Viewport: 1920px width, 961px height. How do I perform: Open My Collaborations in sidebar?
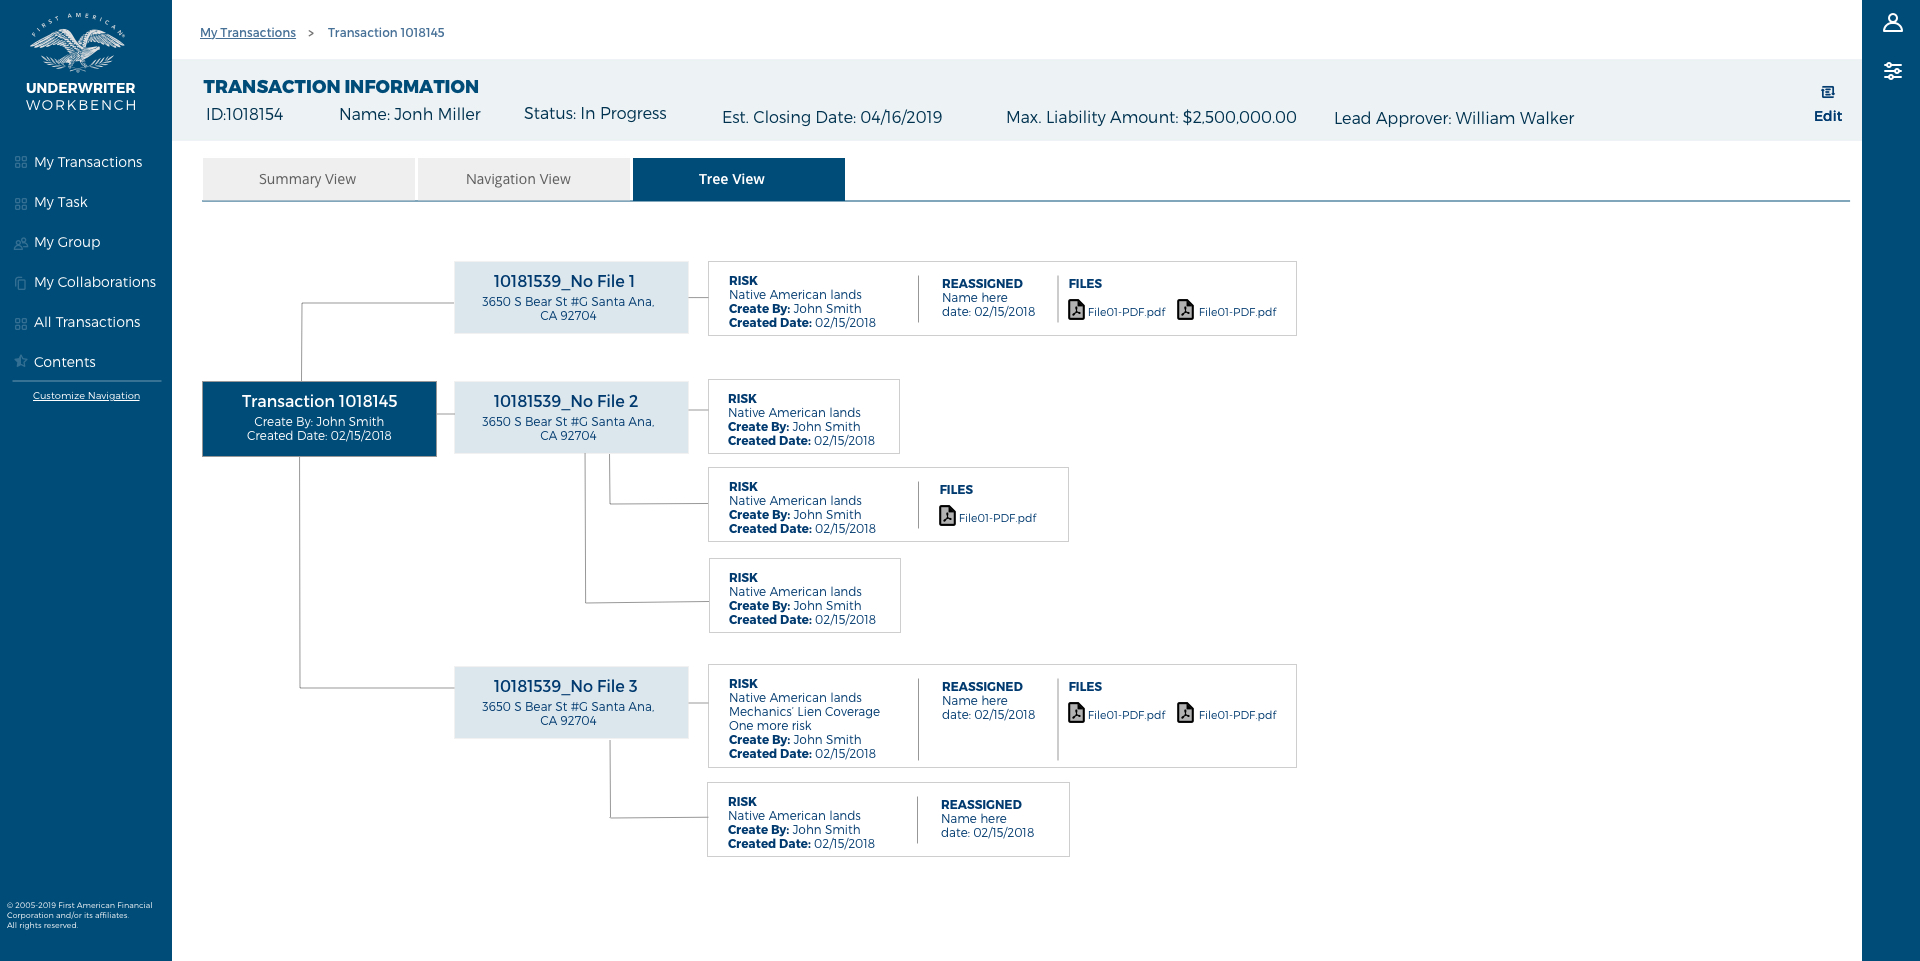[95, 282]
